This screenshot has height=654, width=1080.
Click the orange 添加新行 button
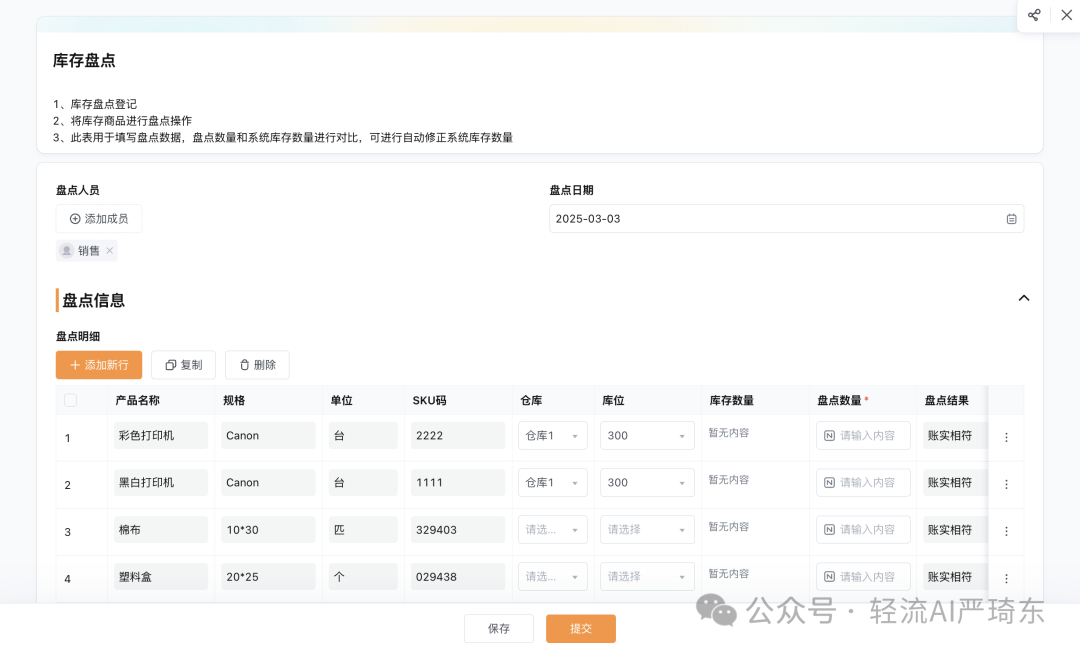(x=98, y=364)
